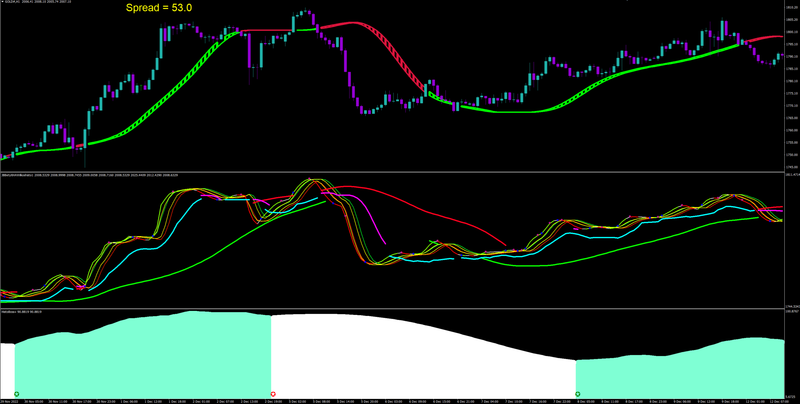Click the green buy marker at the first cyan histogram start
The image size is (800, 404).
click(17, 394)
